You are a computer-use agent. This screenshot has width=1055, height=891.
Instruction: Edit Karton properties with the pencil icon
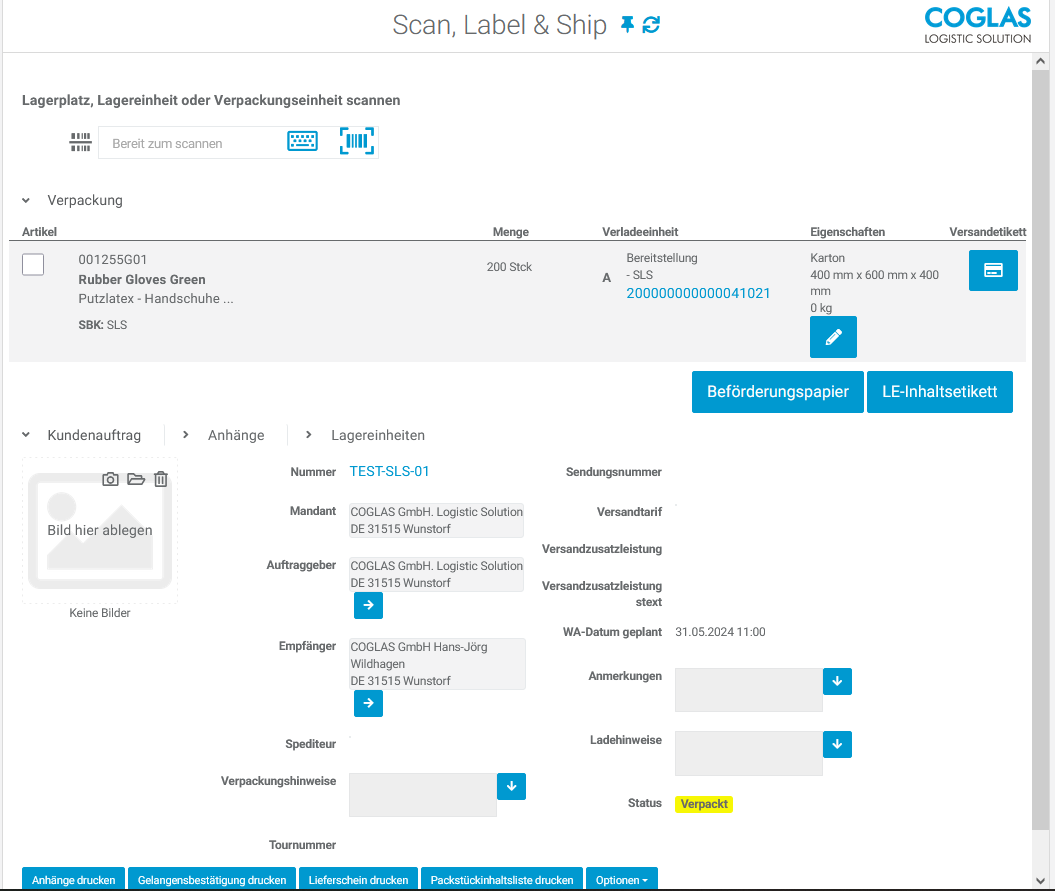click(x=833, y=337)
